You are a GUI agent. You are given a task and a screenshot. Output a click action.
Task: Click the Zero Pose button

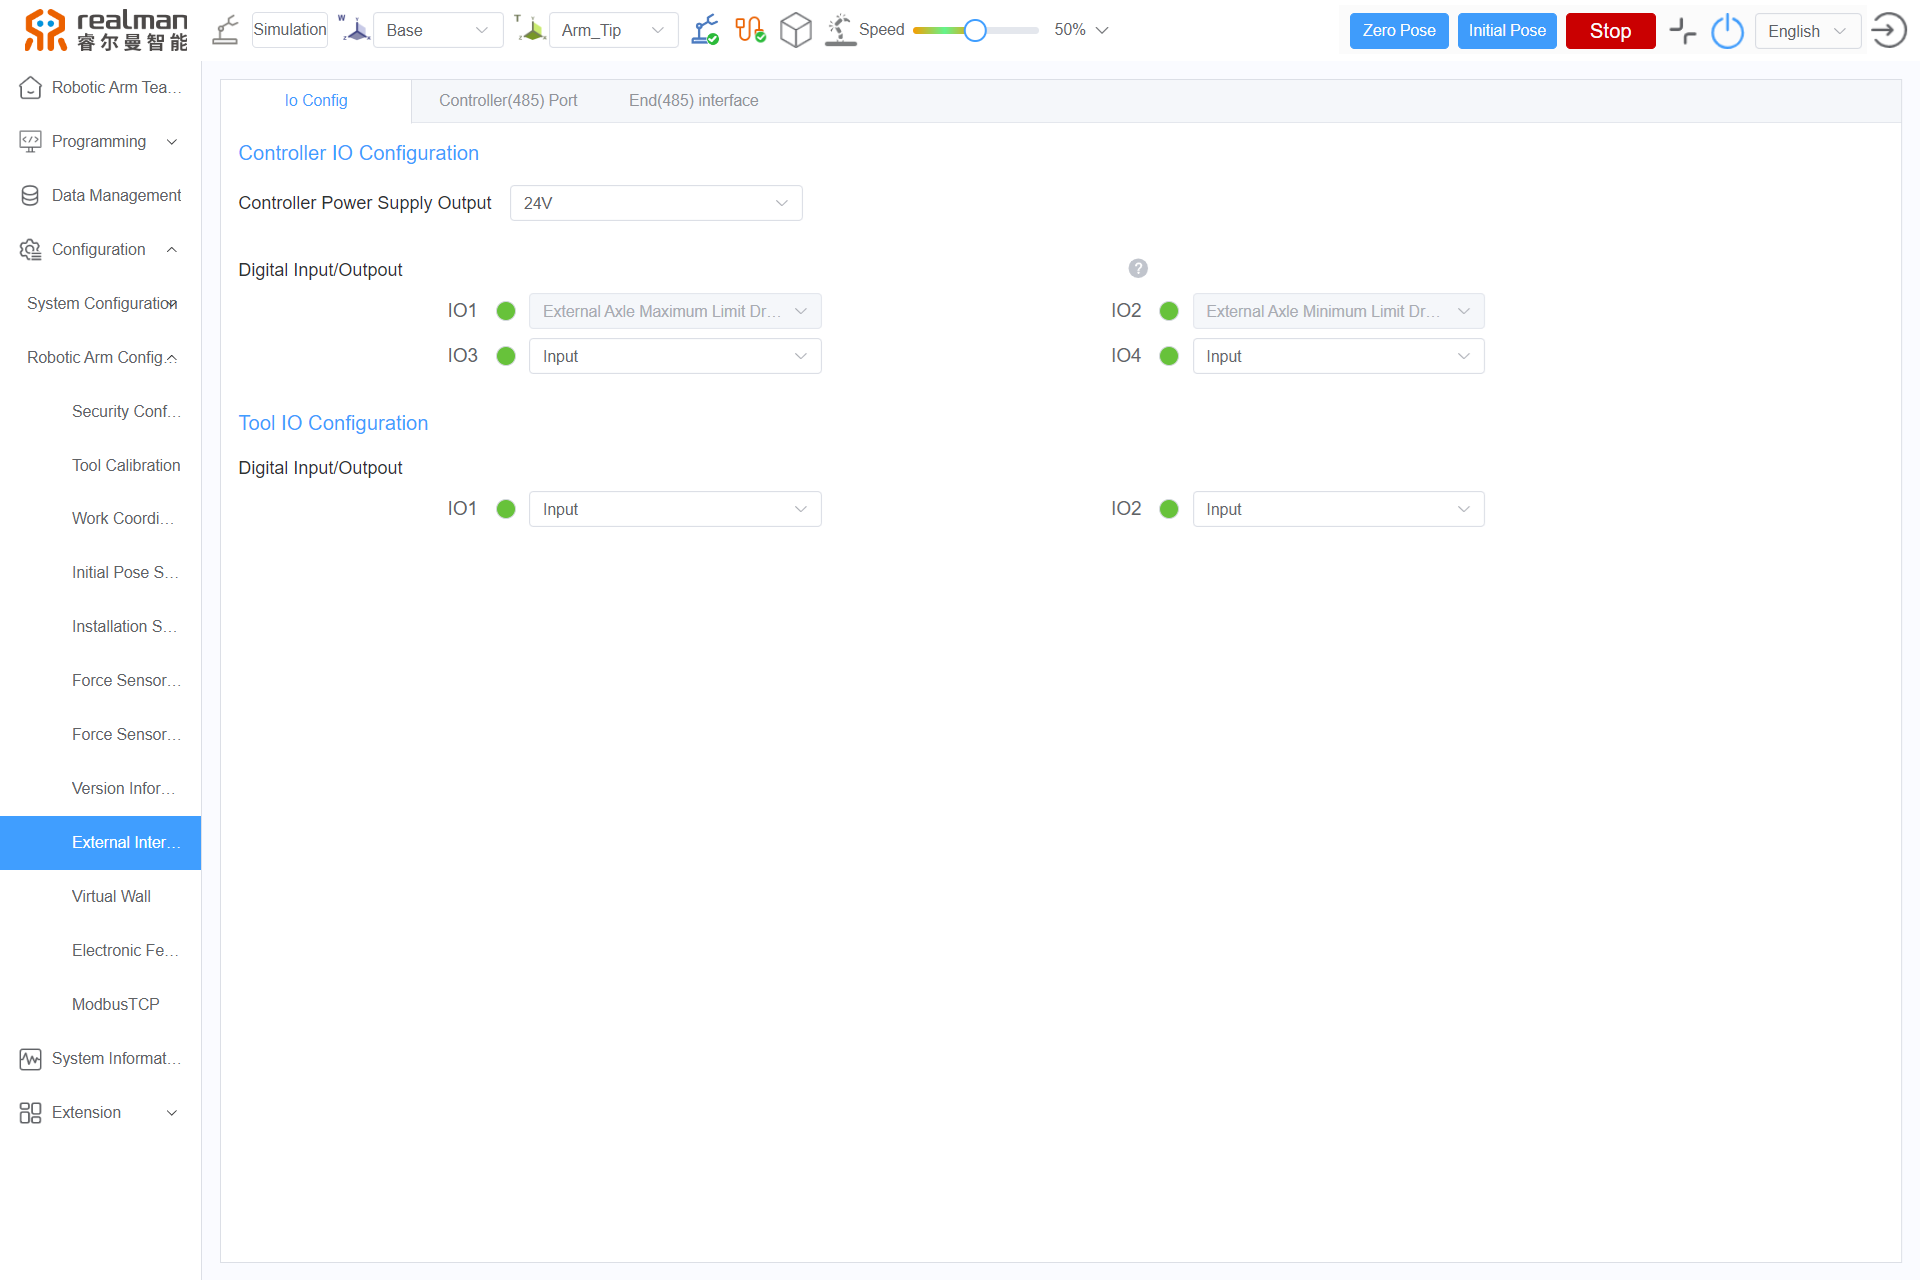1398,31
